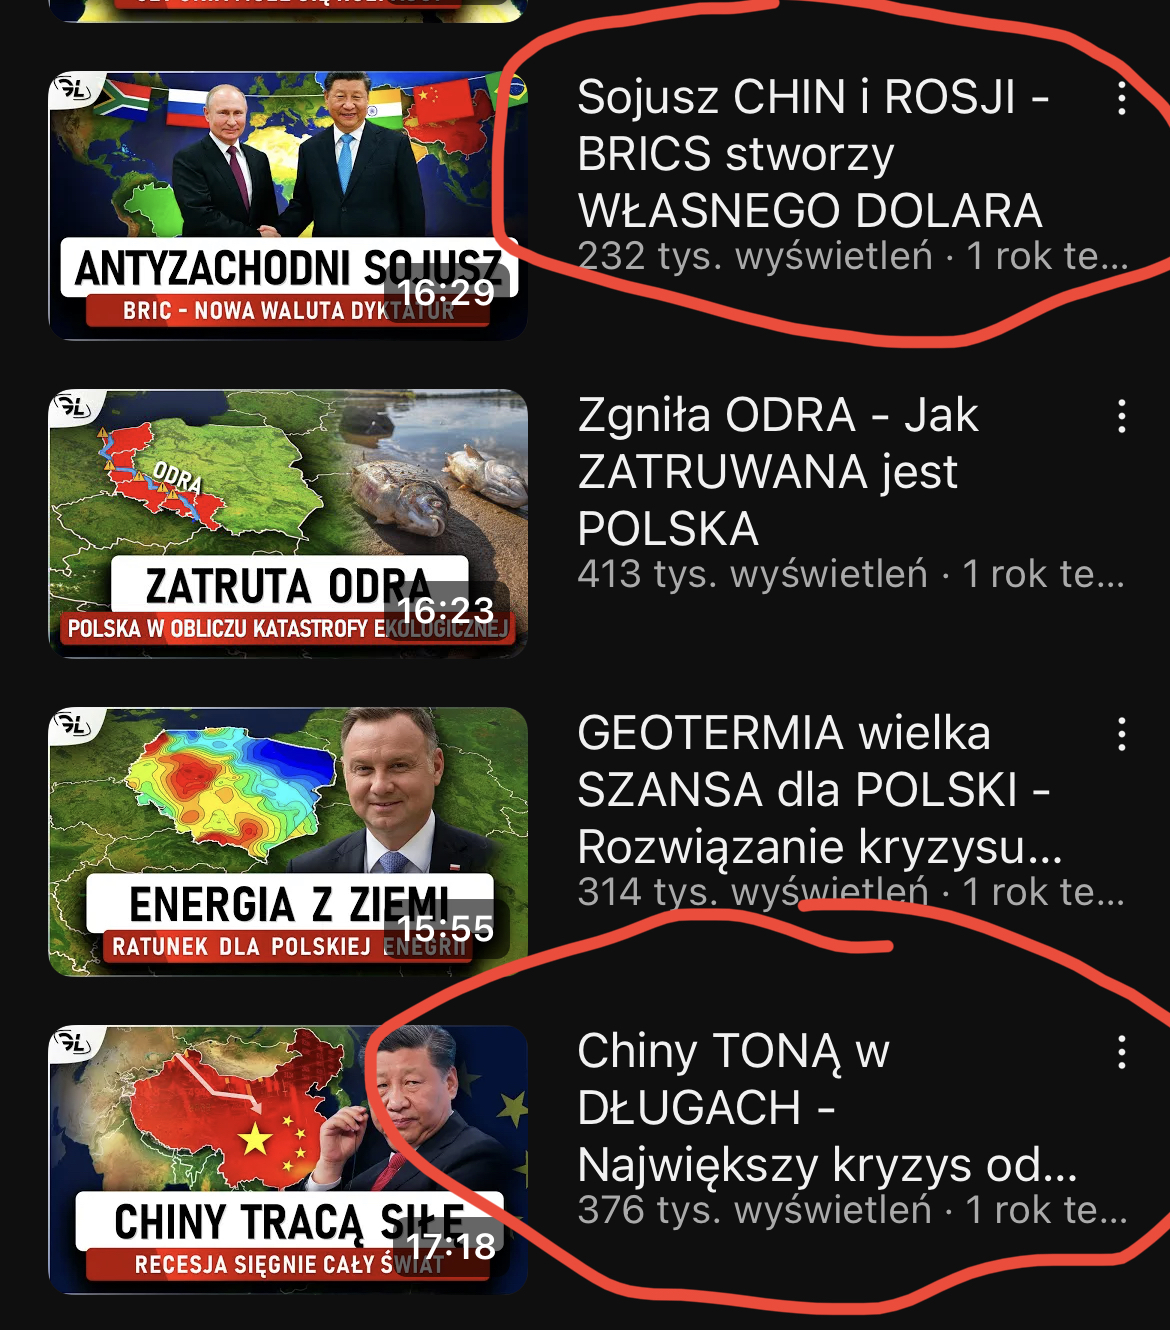Tap title Sojusz CHIN i ROSJI - BRICS

[812, 153]
